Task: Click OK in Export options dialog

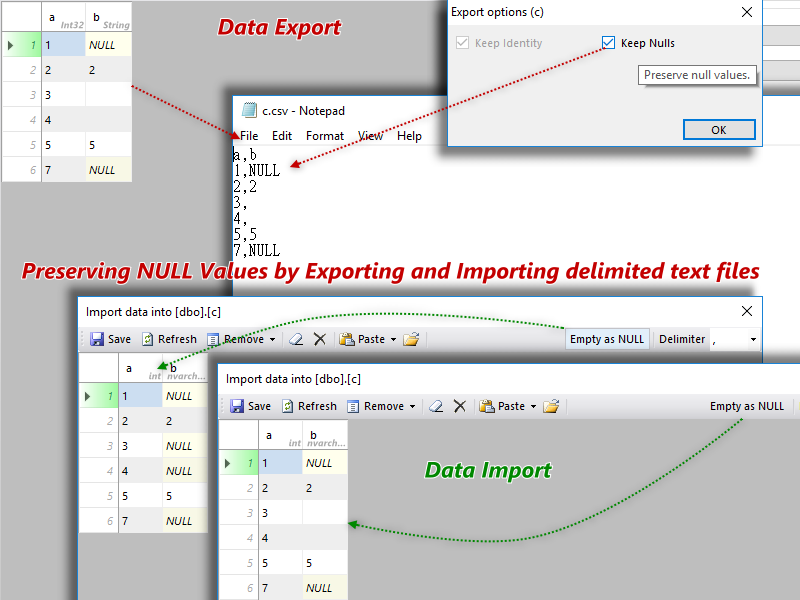Action: (x=719, y=130)
